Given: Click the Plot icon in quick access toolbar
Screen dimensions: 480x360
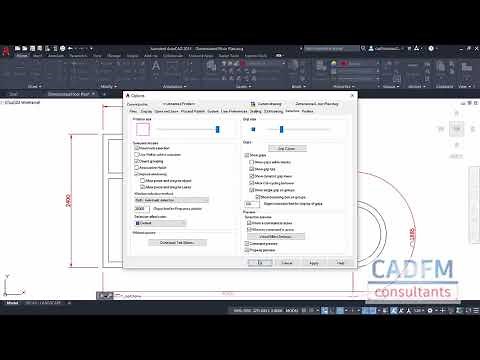Looking at the screenshot, I should click(x=62, y=48).
